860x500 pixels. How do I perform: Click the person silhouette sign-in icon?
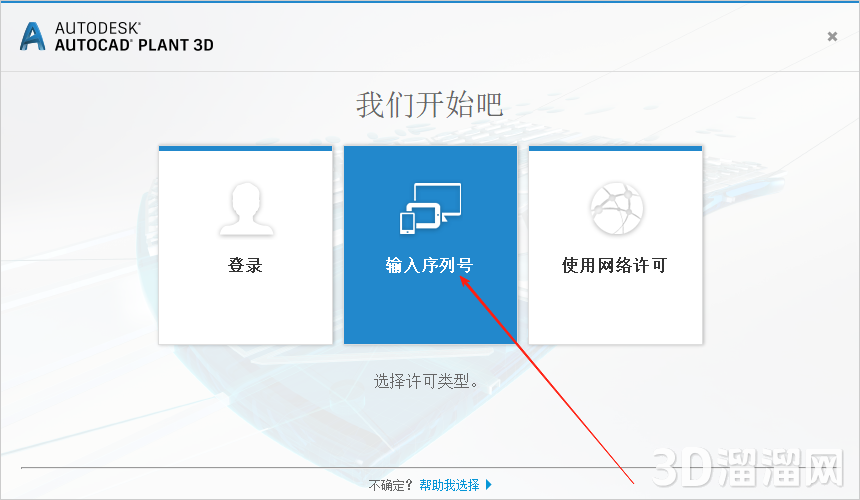[246, 209]
